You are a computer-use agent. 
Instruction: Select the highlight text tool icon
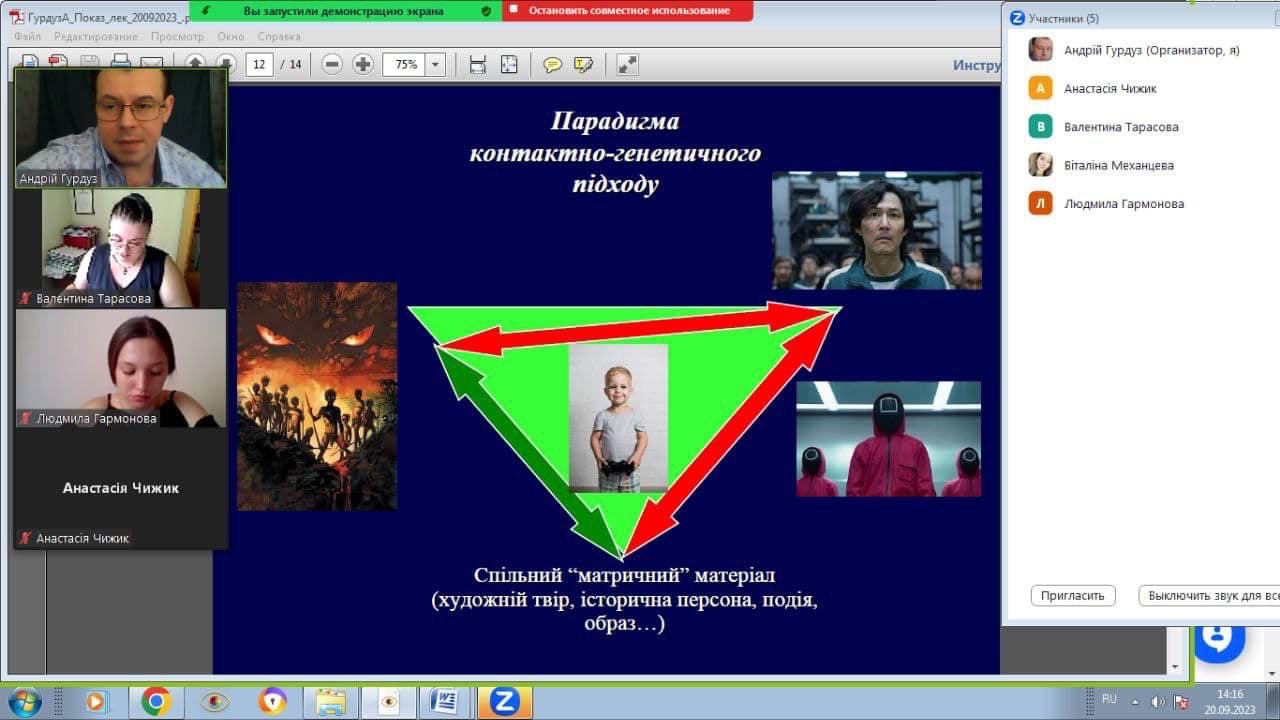(x=584, y=65)
